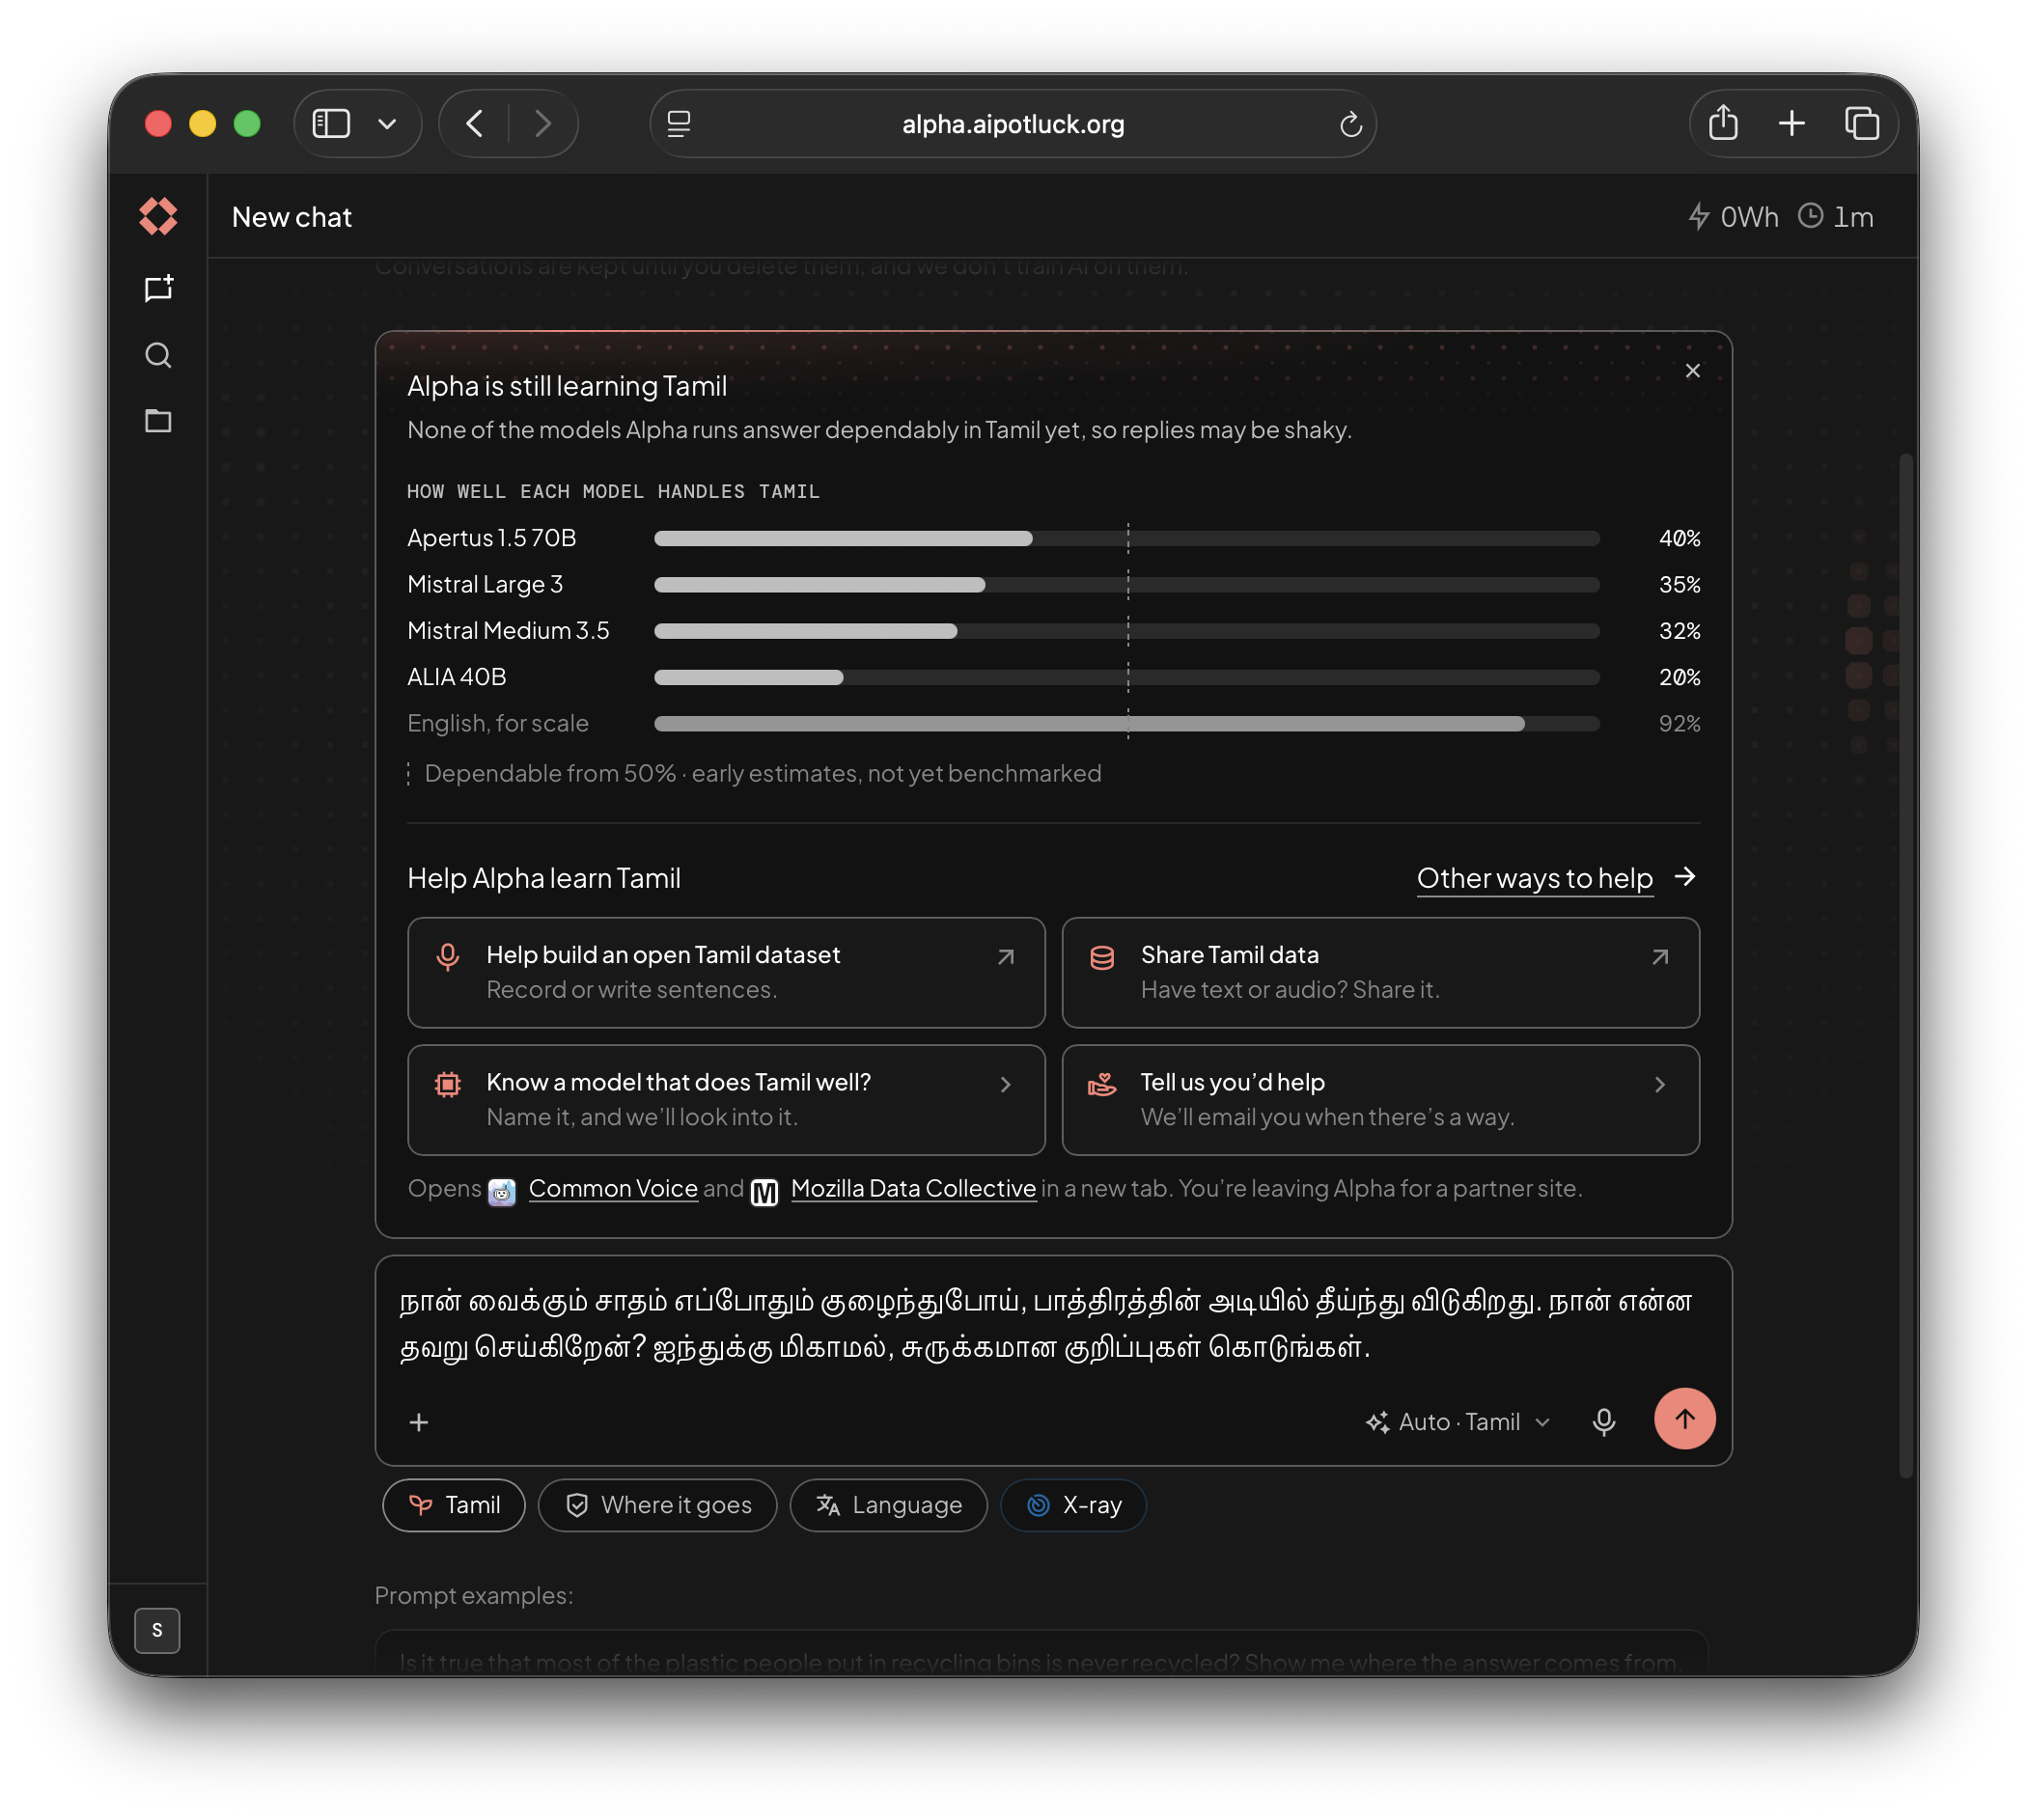Screen dimensions: 2027x1820
Task: Click the alpha.aipotluck.org address field
Action: tap(1012, 124)
